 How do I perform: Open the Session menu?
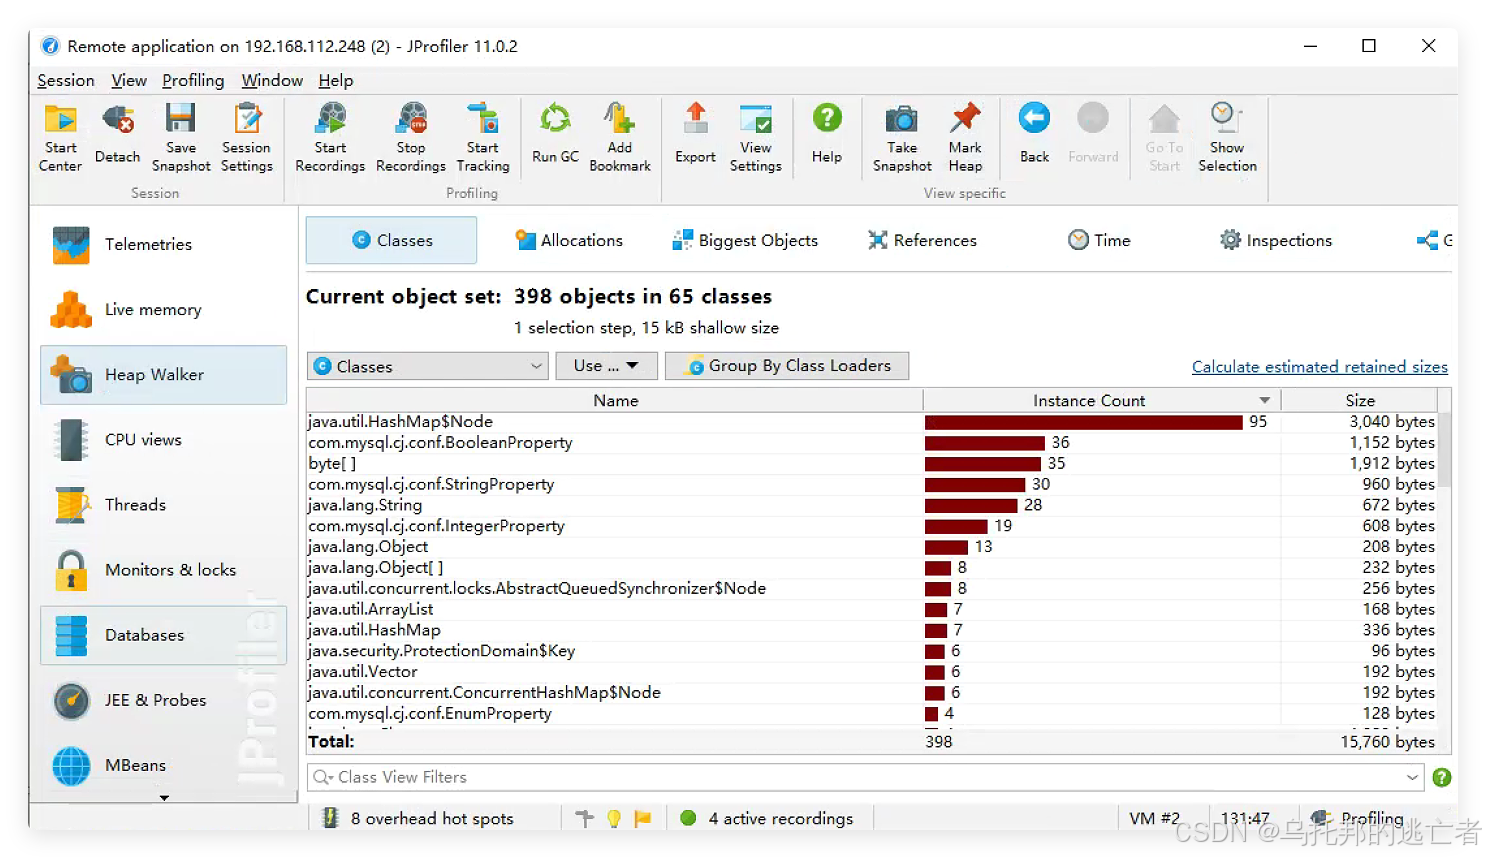(66, 80)
